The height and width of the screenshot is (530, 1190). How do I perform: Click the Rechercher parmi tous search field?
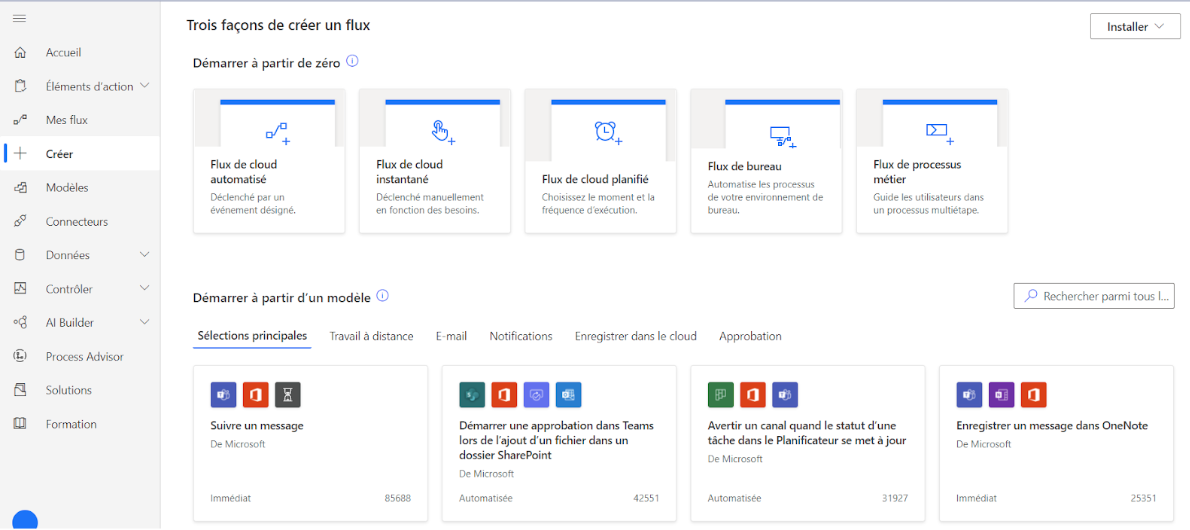(x=1094, y=296)
